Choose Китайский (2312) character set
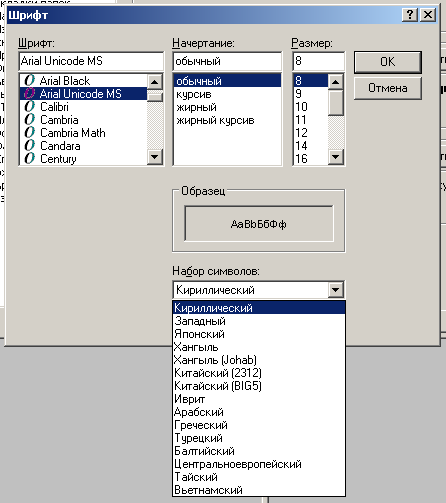 [x=259, y=373]
